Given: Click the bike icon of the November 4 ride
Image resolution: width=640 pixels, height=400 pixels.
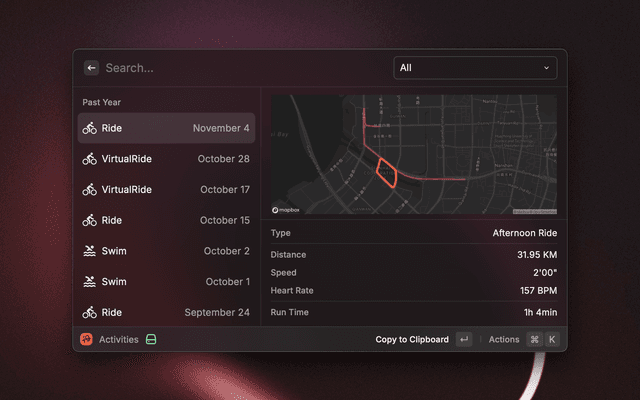Looking at the screenshot, I should pyautogui.click(x=90, y=128).
